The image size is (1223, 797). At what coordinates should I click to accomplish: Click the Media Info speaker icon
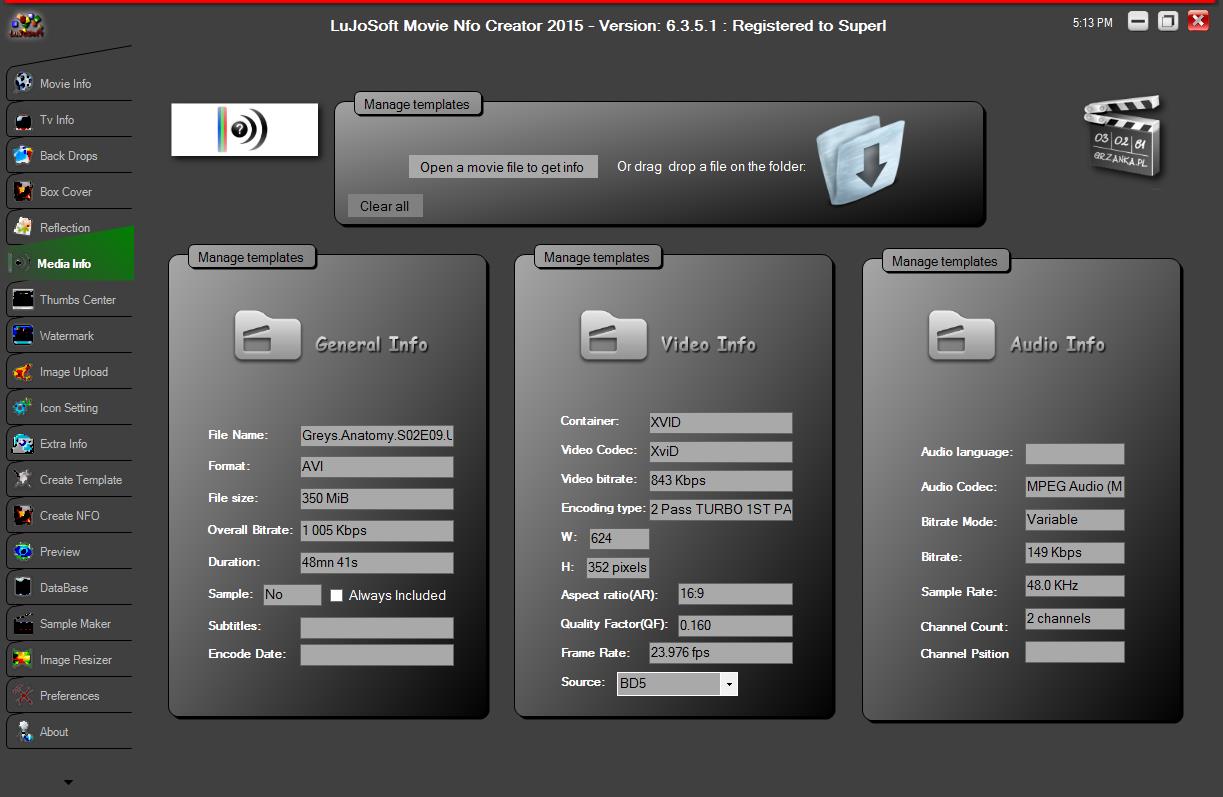(21, 263)
